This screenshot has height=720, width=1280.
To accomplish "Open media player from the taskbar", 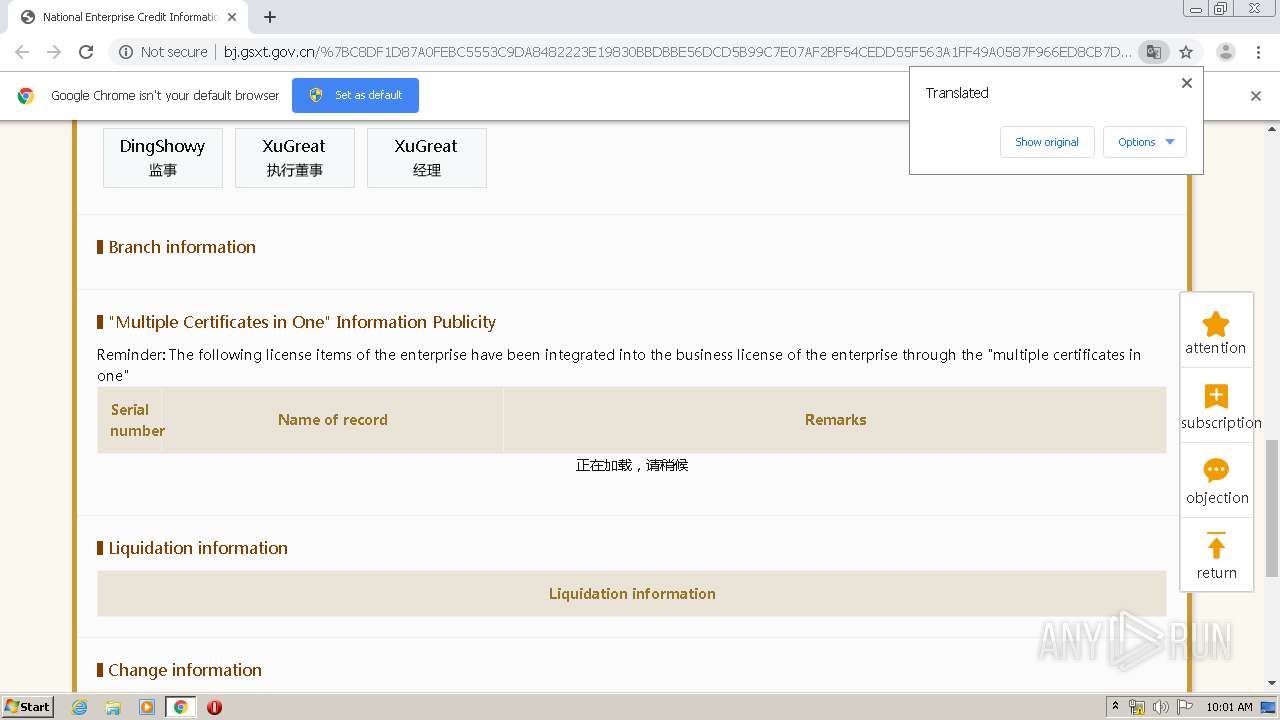I will tap(147, 707).
